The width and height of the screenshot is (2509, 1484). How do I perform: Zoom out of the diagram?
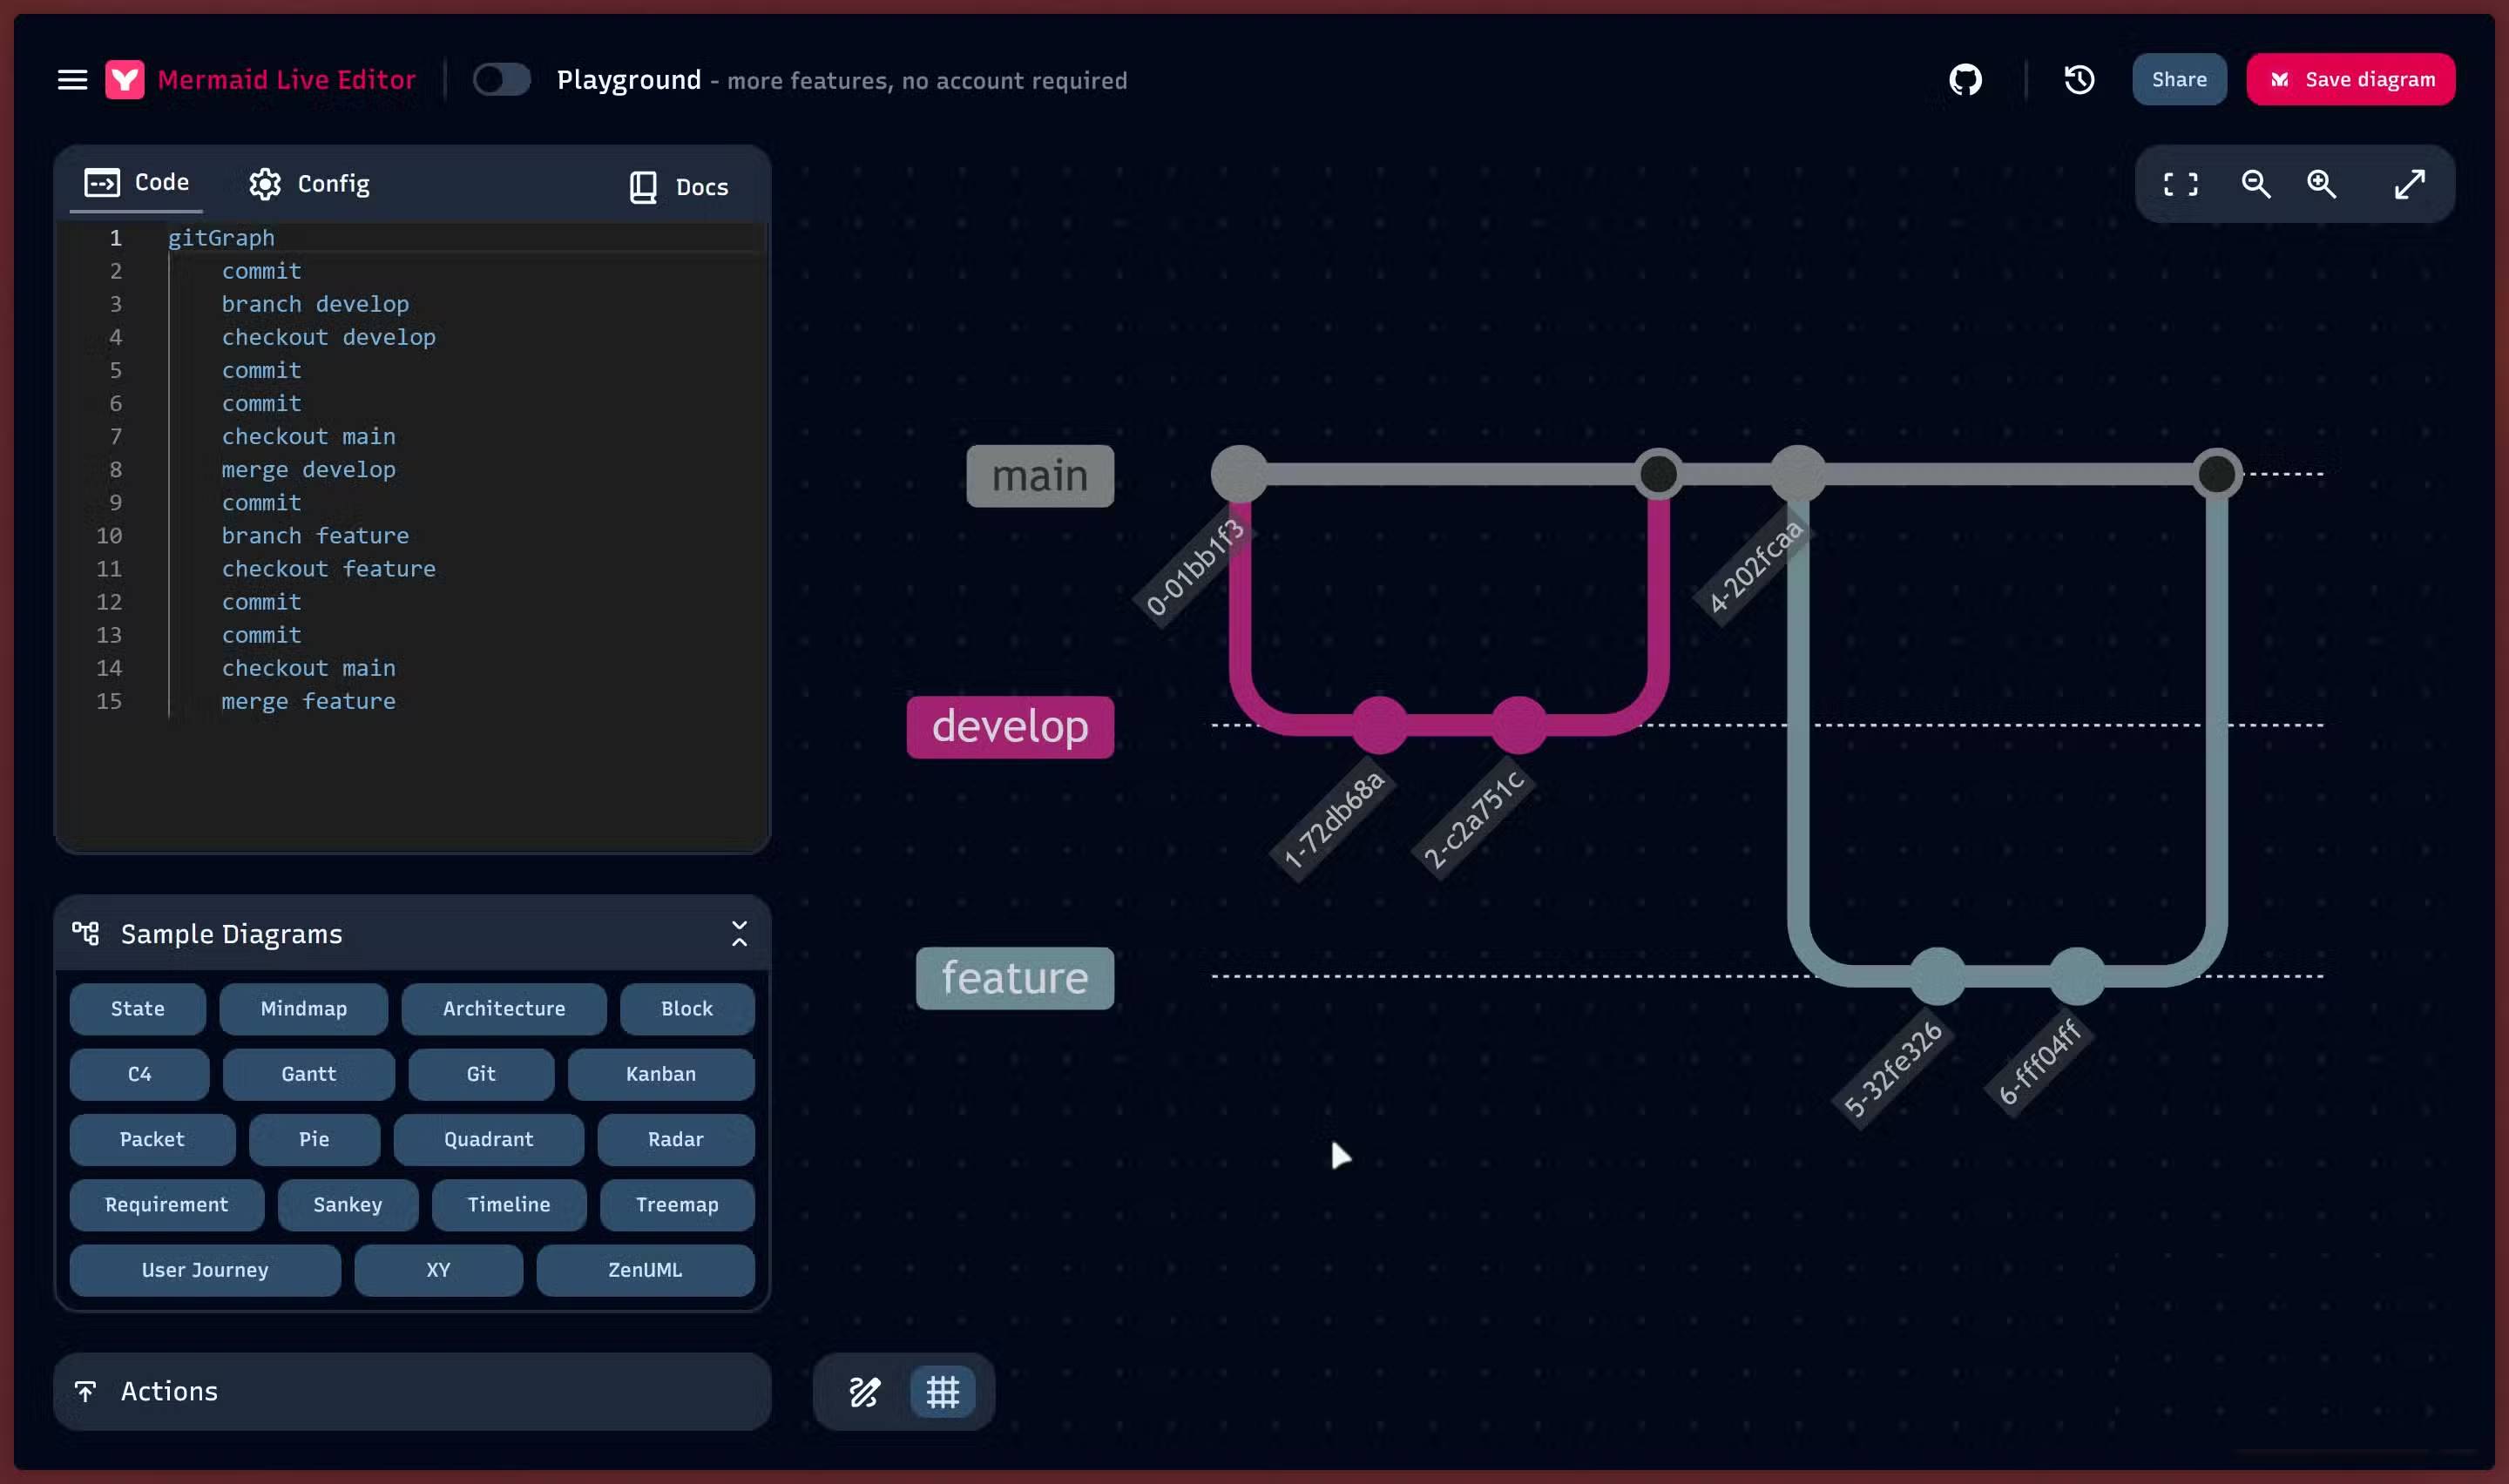coord(2255,184)
